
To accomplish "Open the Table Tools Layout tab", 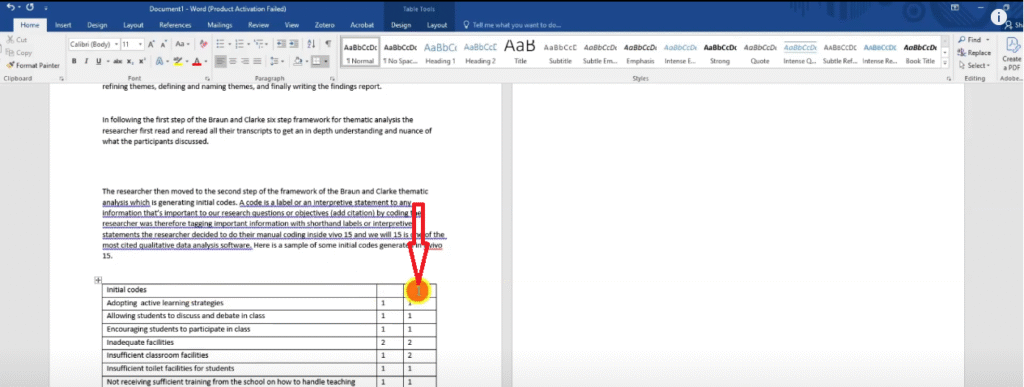I will pyautogui.click(x=437, y=25).
